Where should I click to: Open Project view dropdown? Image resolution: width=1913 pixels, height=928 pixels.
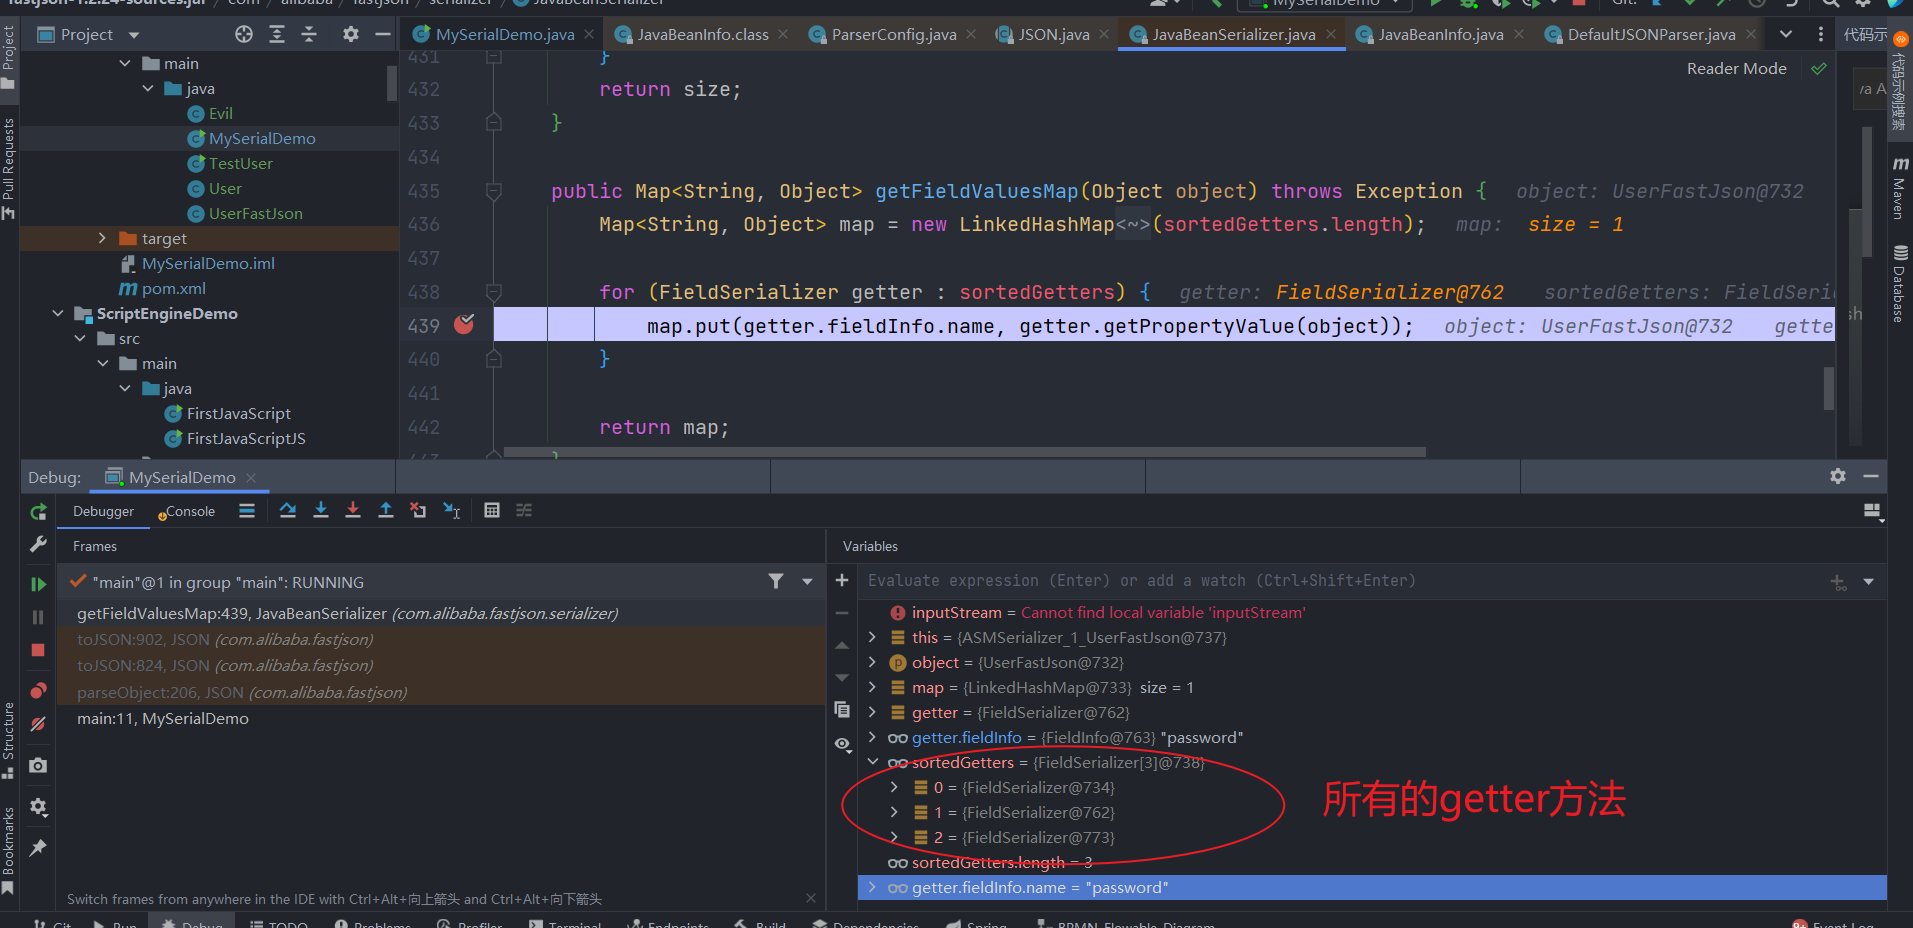pyautogui.click(x=134, y=35)
